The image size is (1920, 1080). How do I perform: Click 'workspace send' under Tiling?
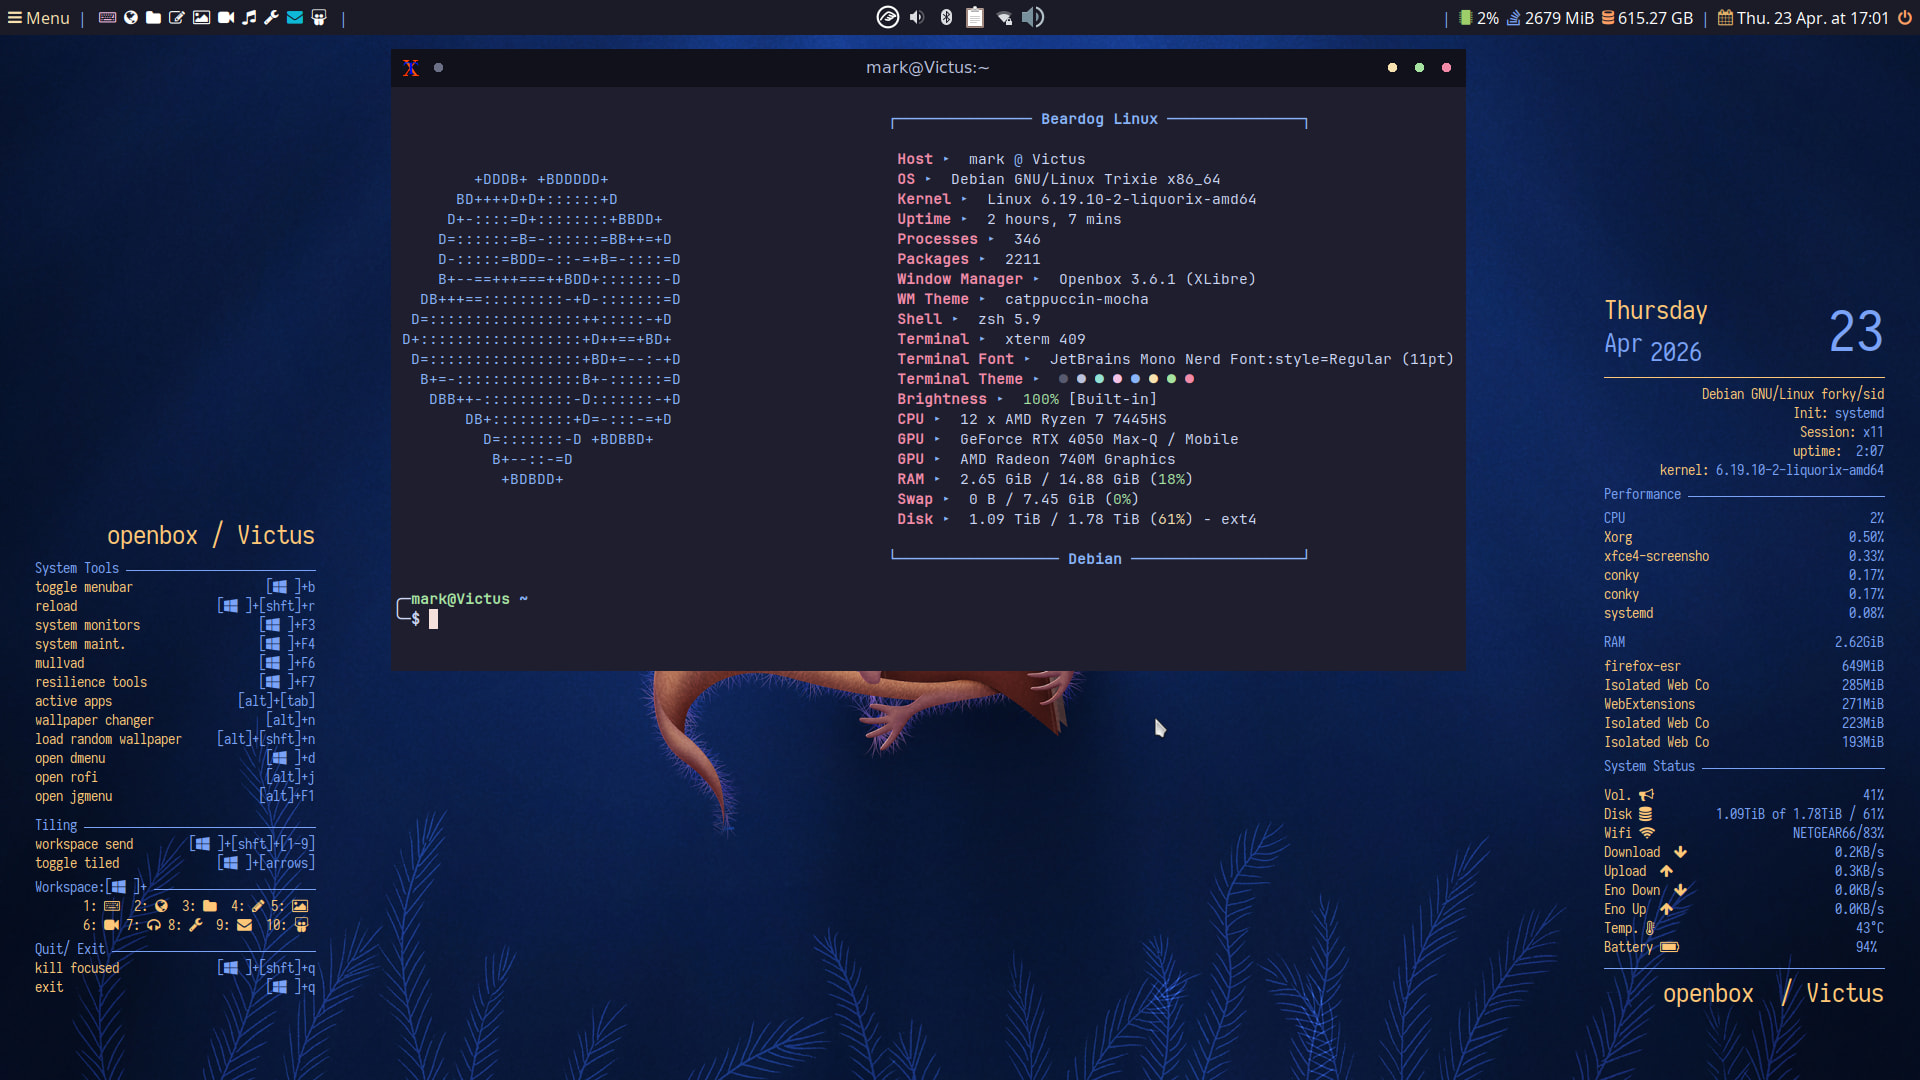click(x=84, y=844)
